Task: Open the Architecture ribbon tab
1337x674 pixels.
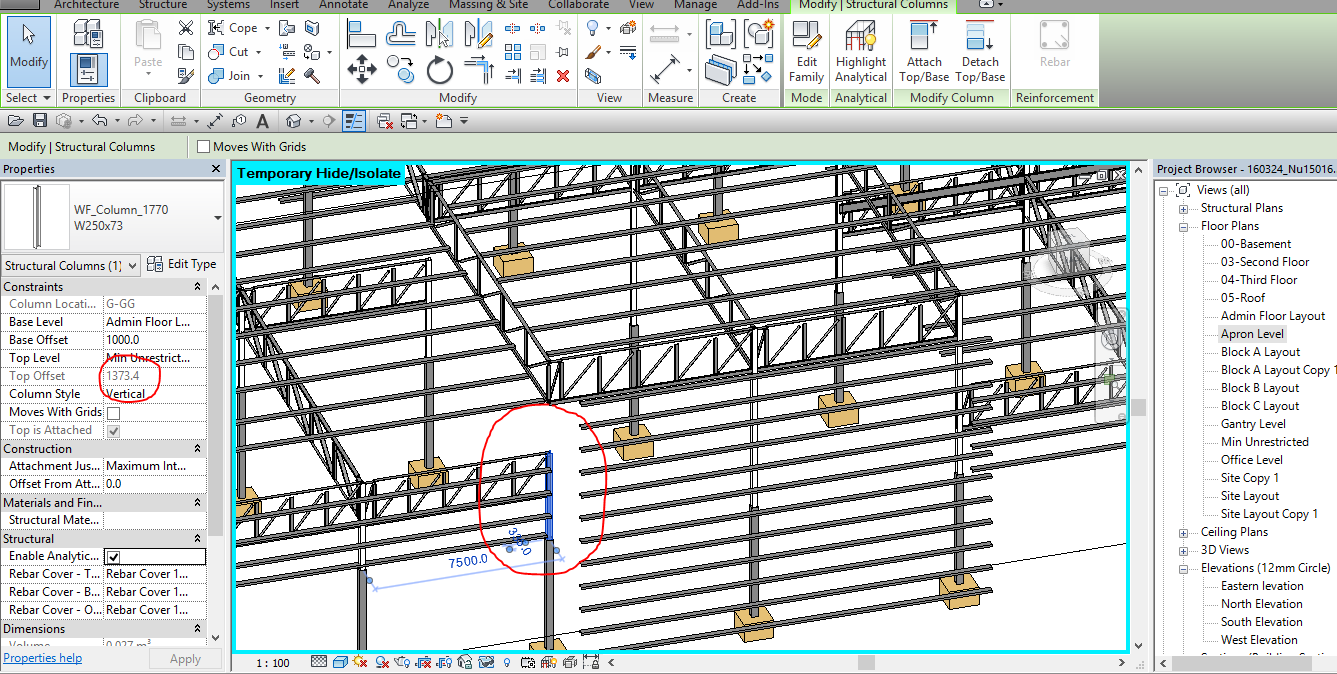Action: click(86, 5)
